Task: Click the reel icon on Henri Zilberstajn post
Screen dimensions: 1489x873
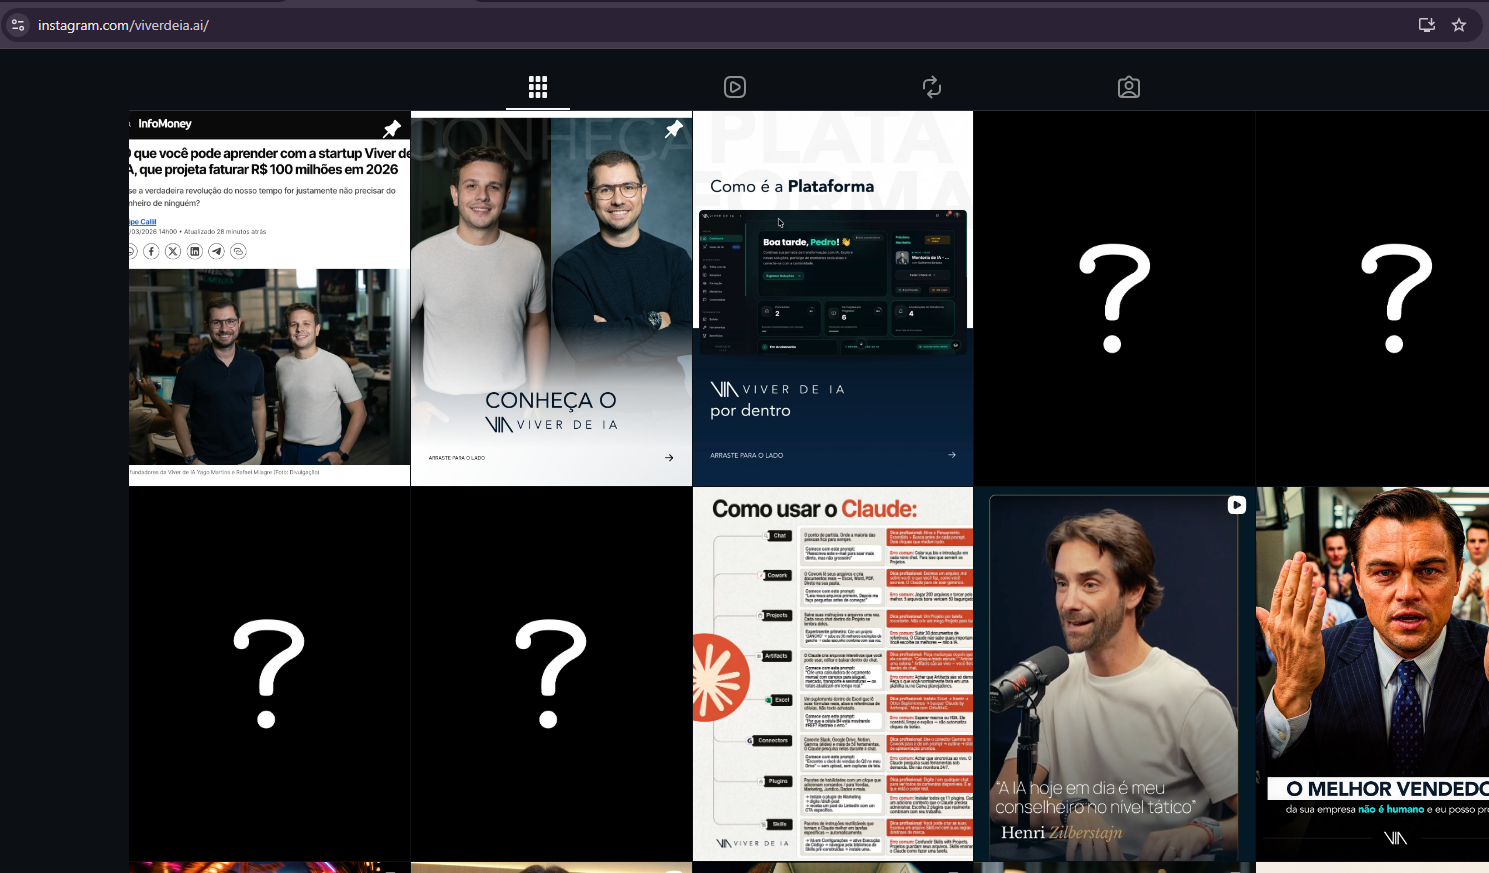Action: pos(1237,505)
